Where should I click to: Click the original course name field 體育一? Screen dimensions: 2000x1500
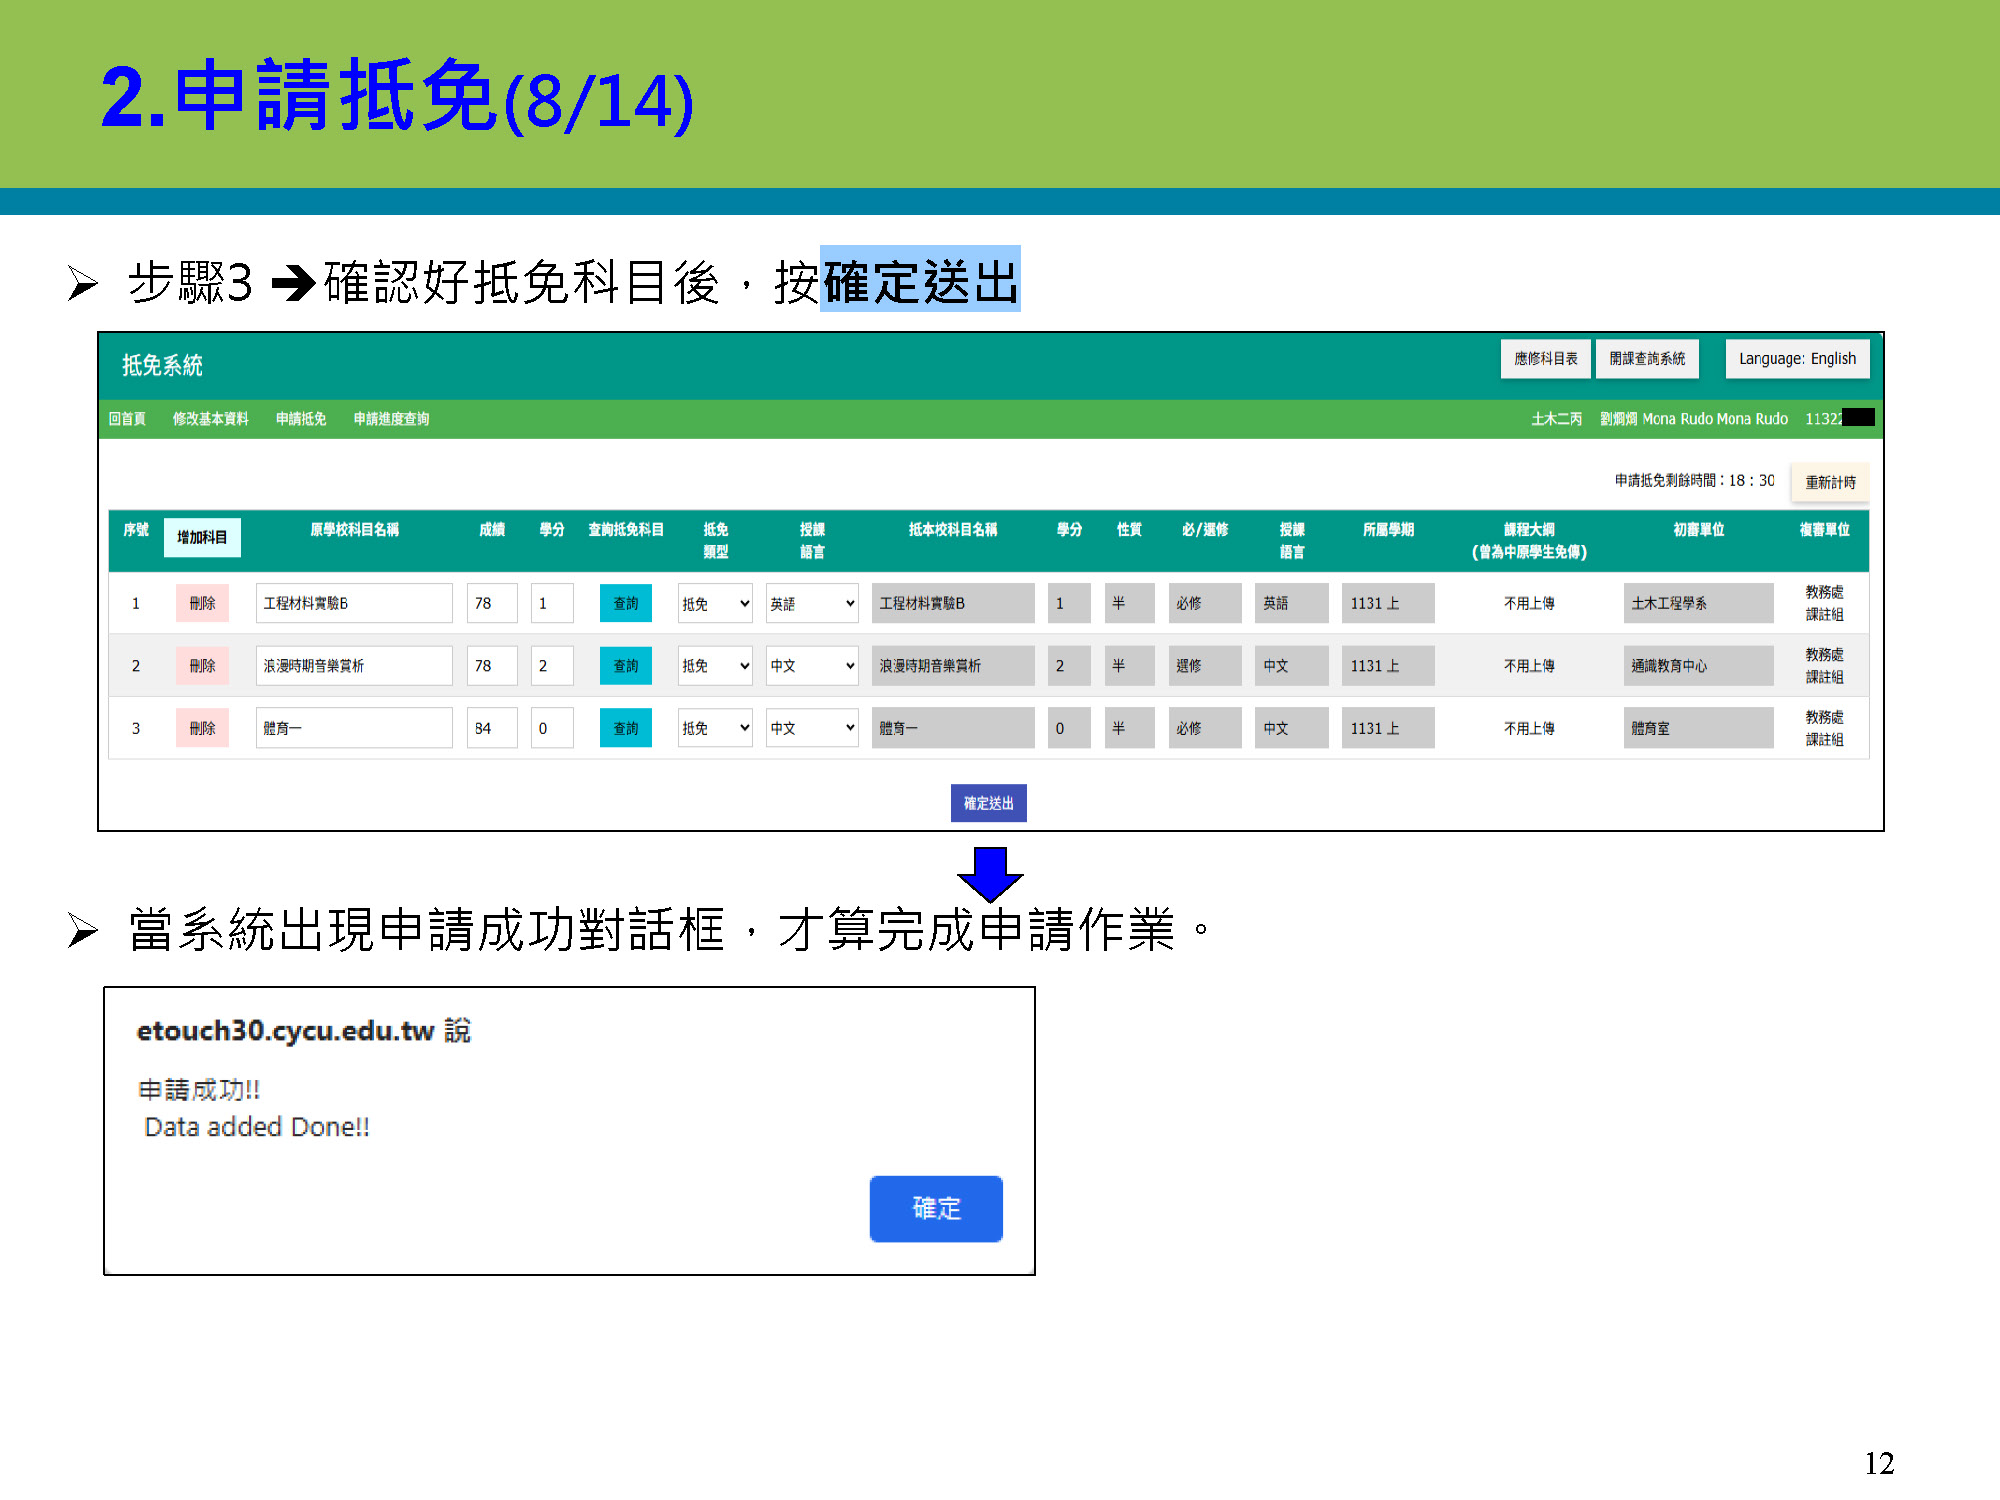[354, 728]
